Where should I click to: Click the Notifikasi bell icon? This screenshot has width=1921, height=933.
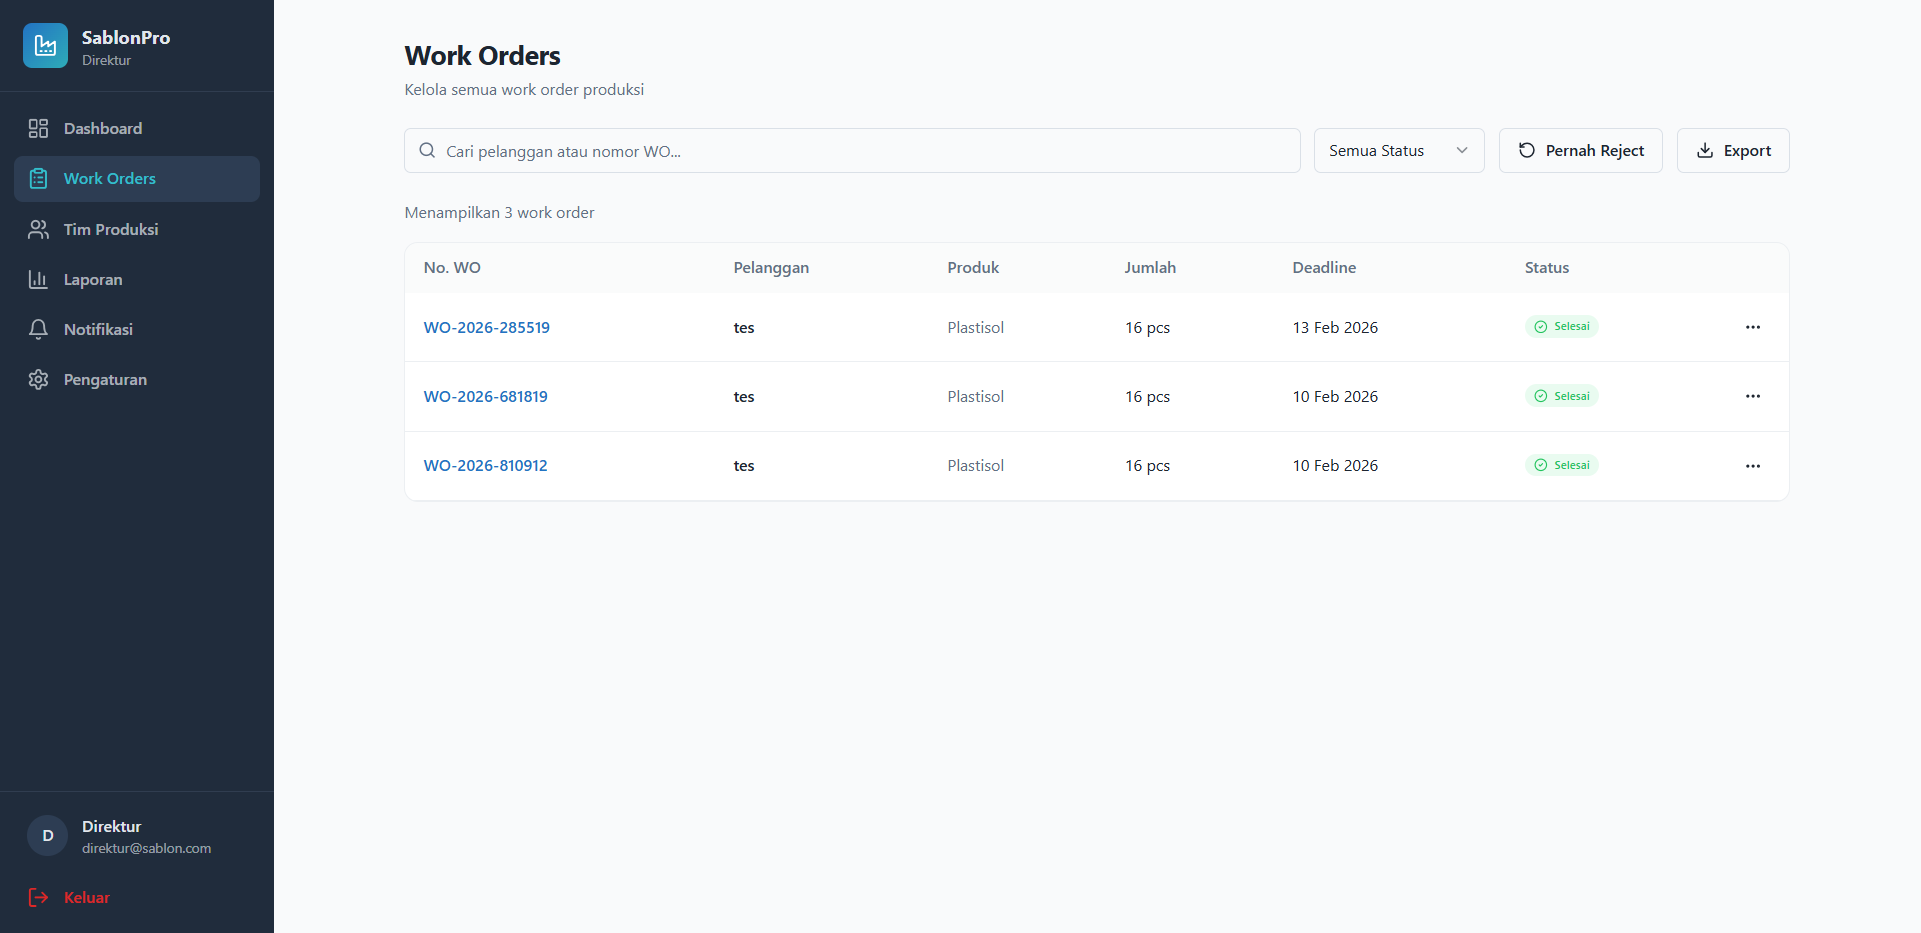pyautogui.click(x=38, y=329)
